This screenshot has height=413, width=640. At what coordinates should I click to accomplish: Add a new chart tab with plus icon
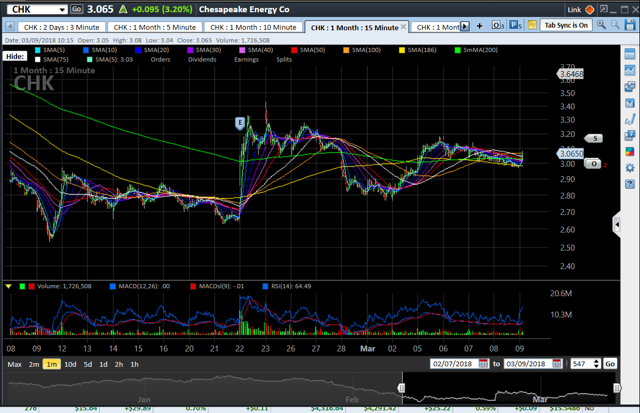click(x=479, y=26)
